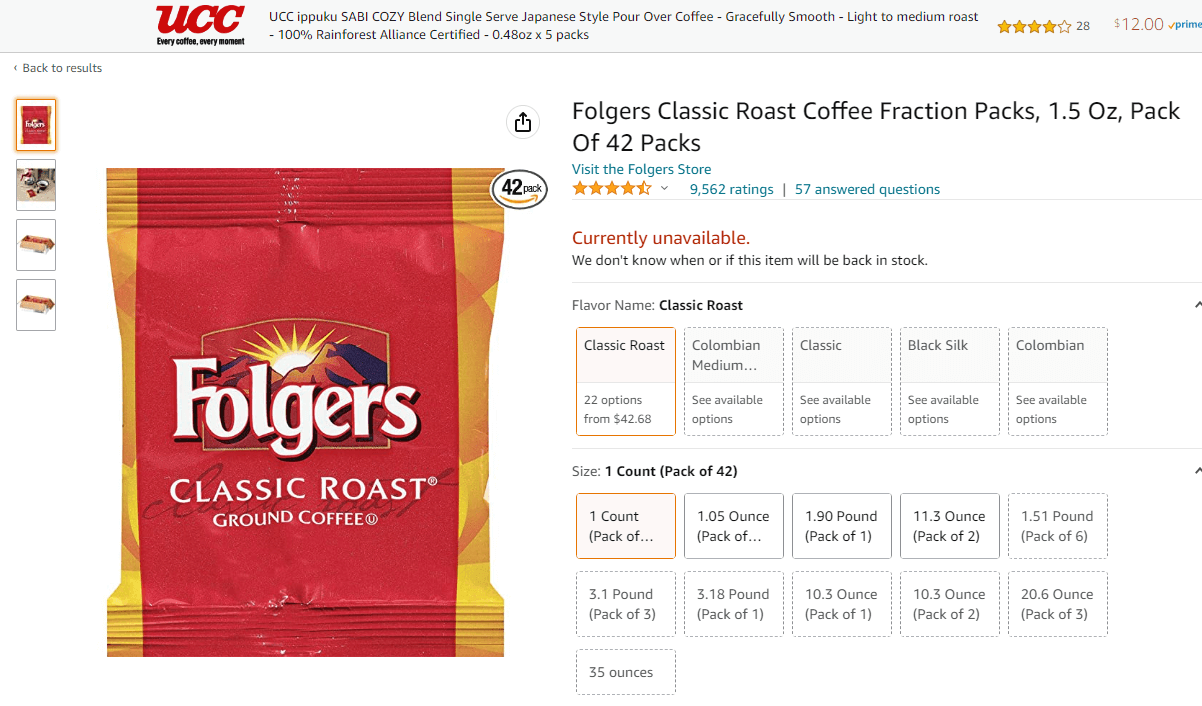Click the UCC logo in the ad banner
The image size is (1202, 706).
click(200, 25)
